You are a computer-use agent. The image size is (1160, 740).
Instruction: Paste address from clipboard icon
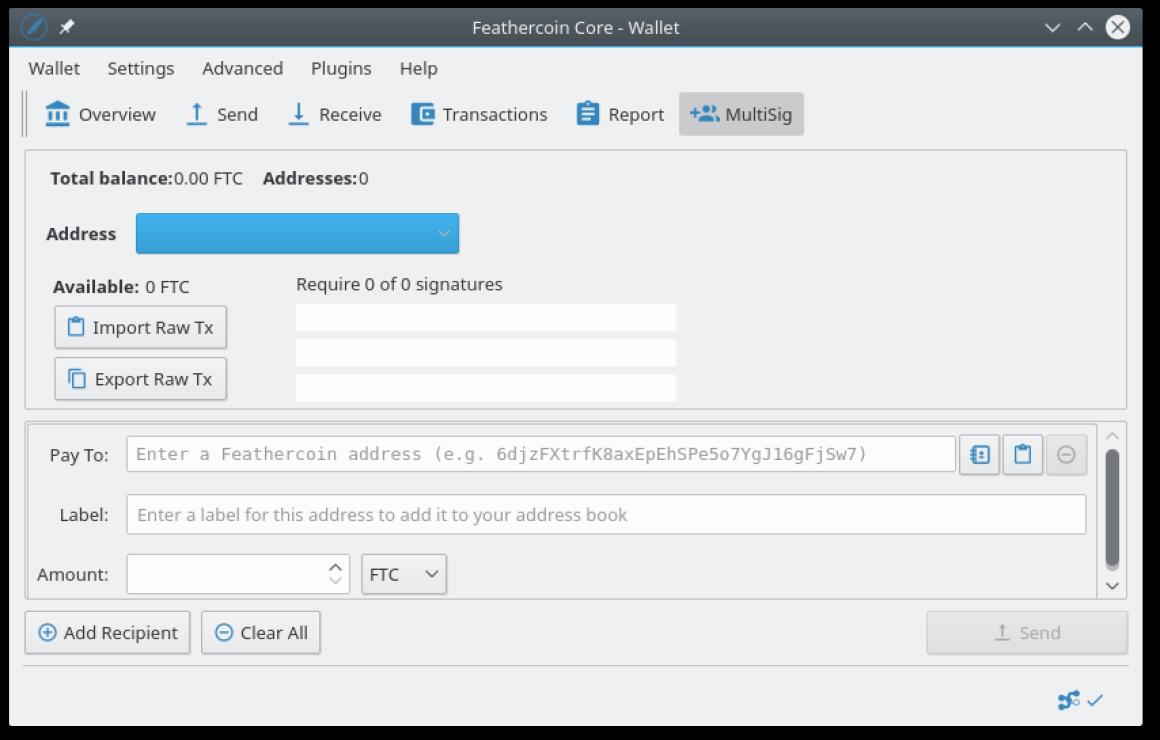pyautogui.click(x=1022, y=454)
